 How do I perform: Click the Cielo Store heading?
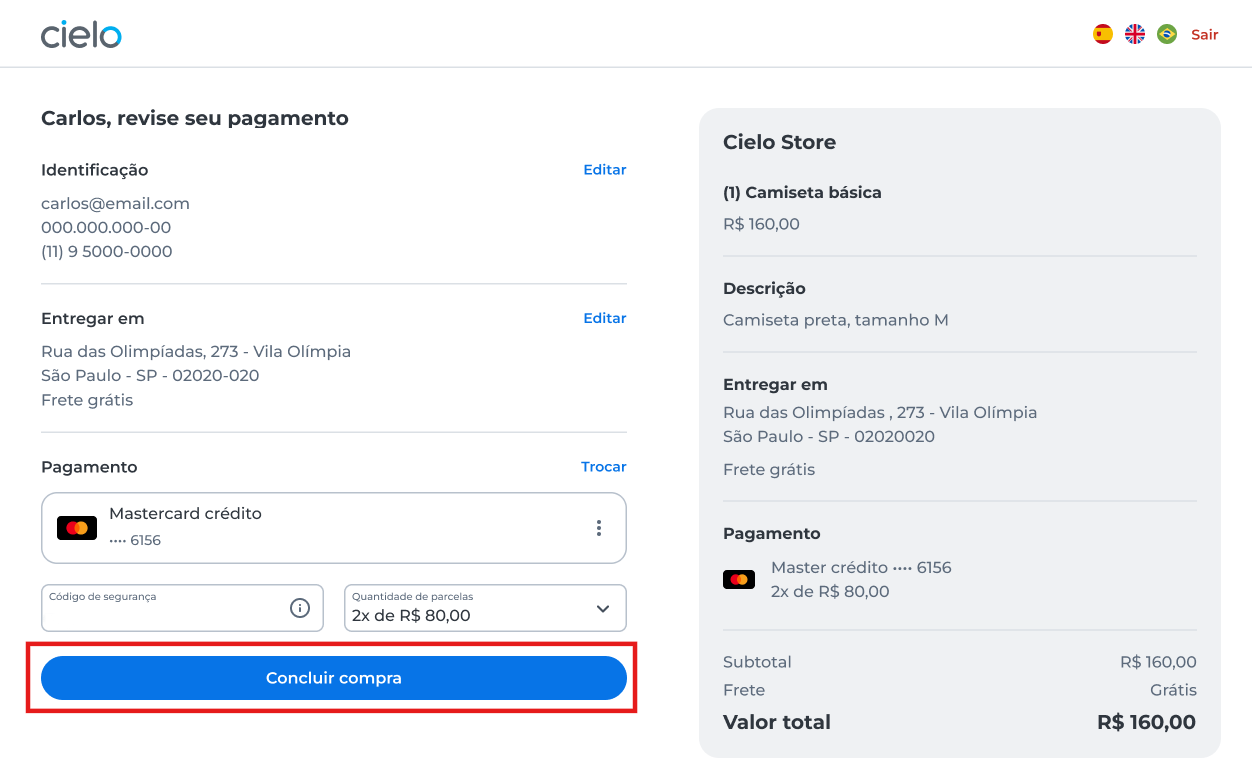779,142
